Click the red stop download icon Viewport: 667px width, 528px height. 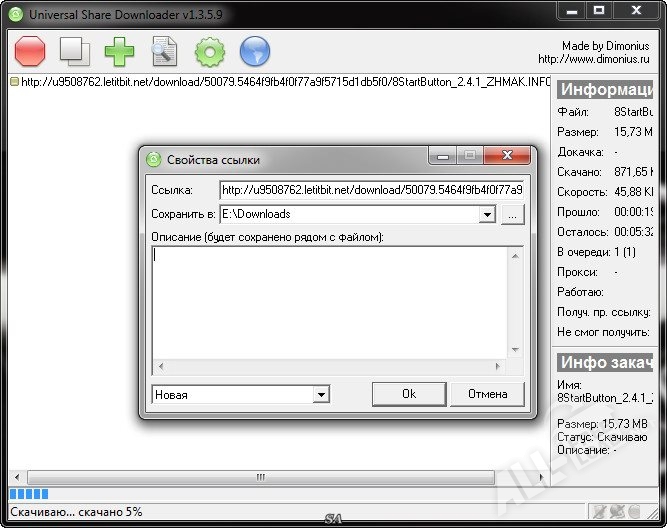pos(31,50)
